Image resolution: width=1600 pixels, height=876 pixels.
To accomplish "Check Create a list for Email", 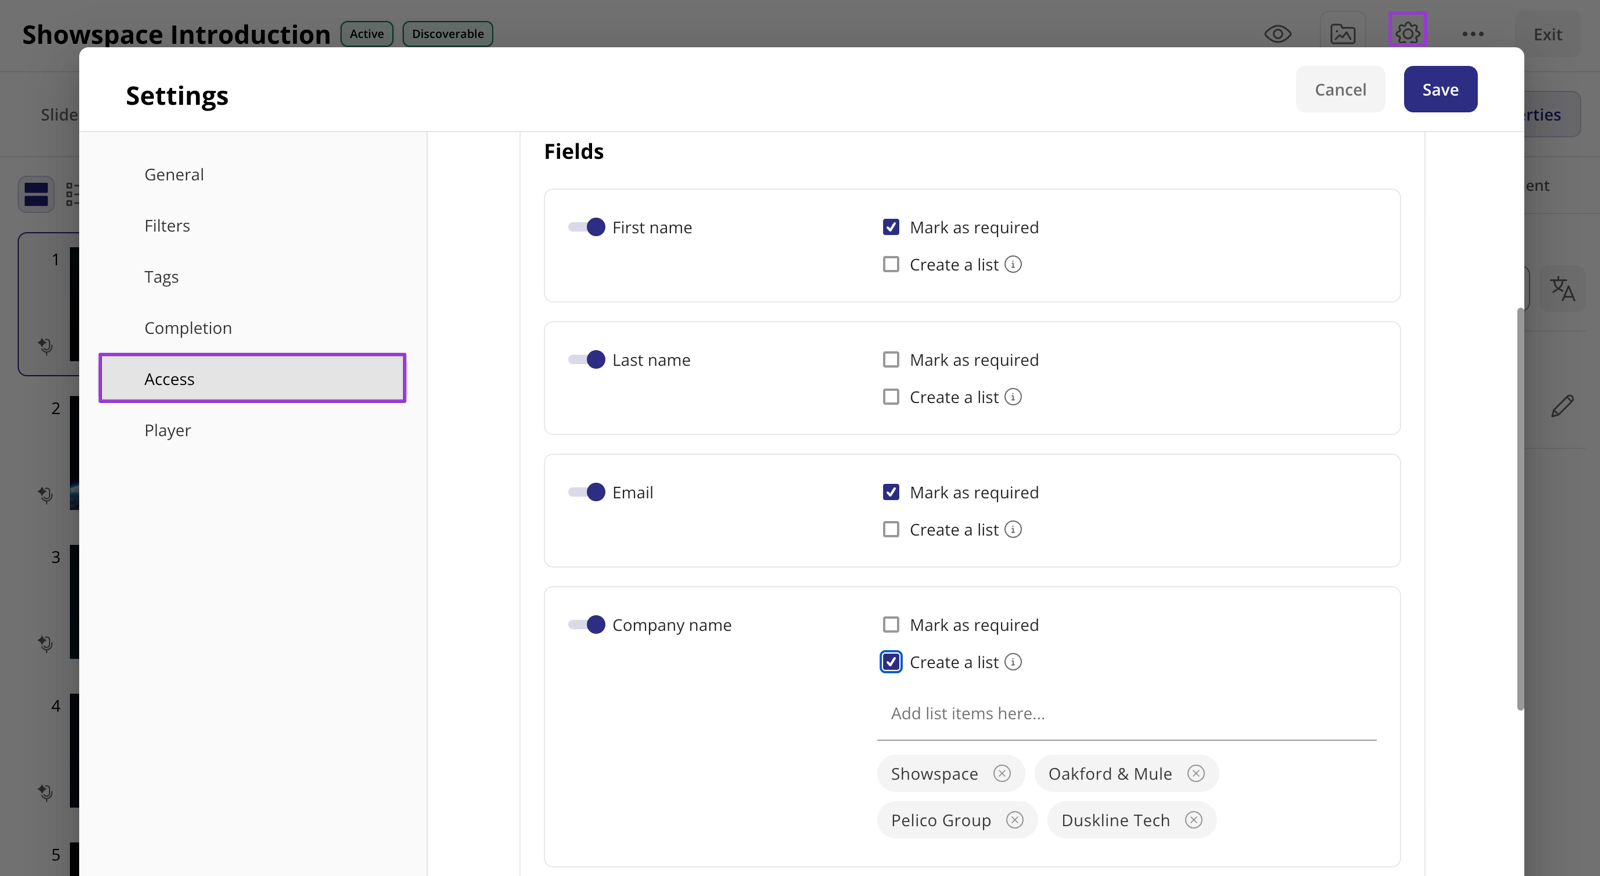I will [x=891, y=530].
